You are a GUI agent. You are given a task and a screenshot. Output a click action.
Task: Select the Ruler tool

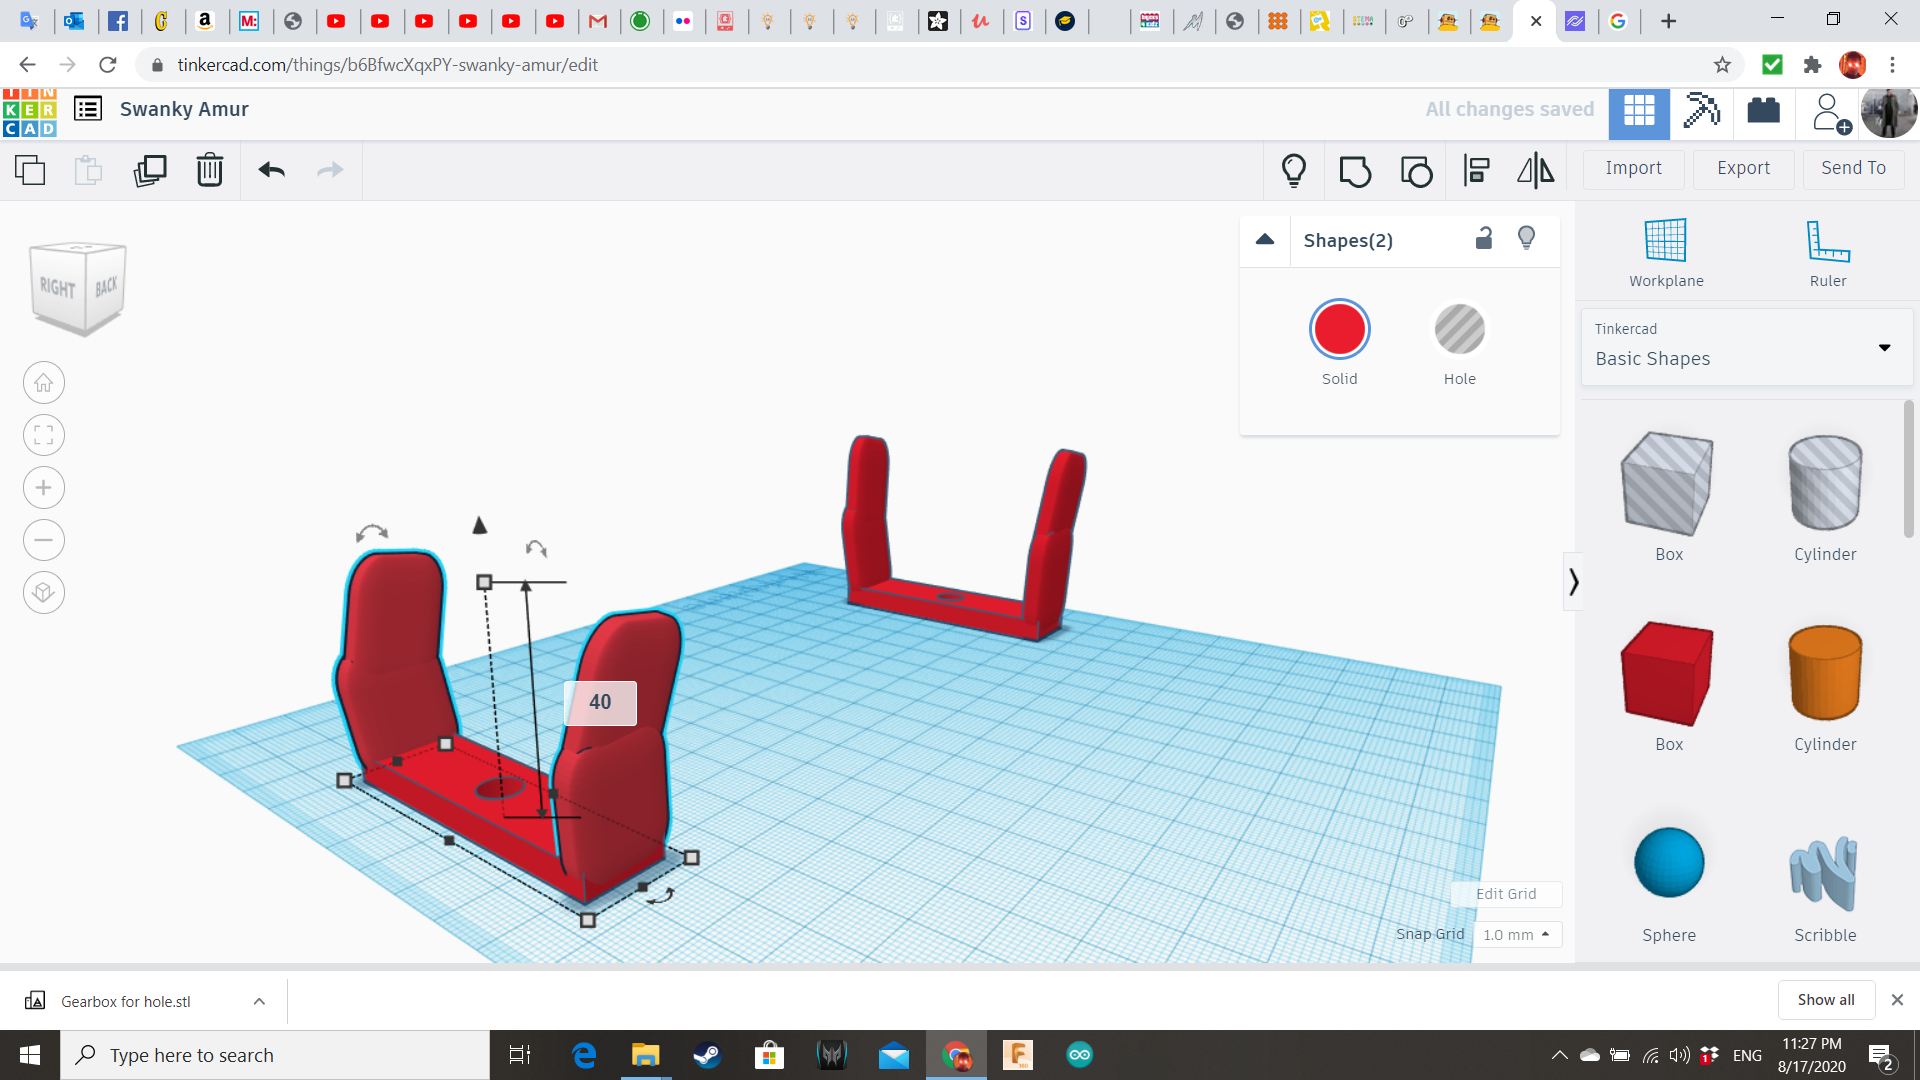click(1827, 252)
